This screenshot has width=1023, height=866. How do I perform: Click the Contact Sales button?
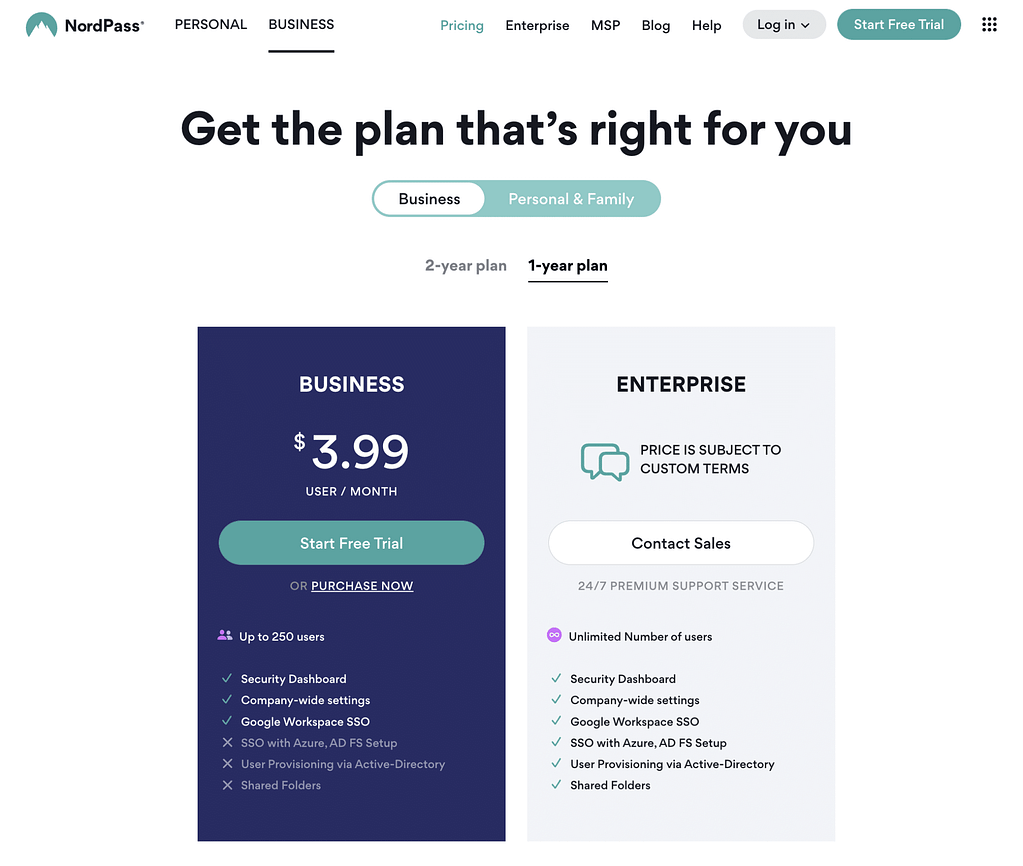pos(681,543)
